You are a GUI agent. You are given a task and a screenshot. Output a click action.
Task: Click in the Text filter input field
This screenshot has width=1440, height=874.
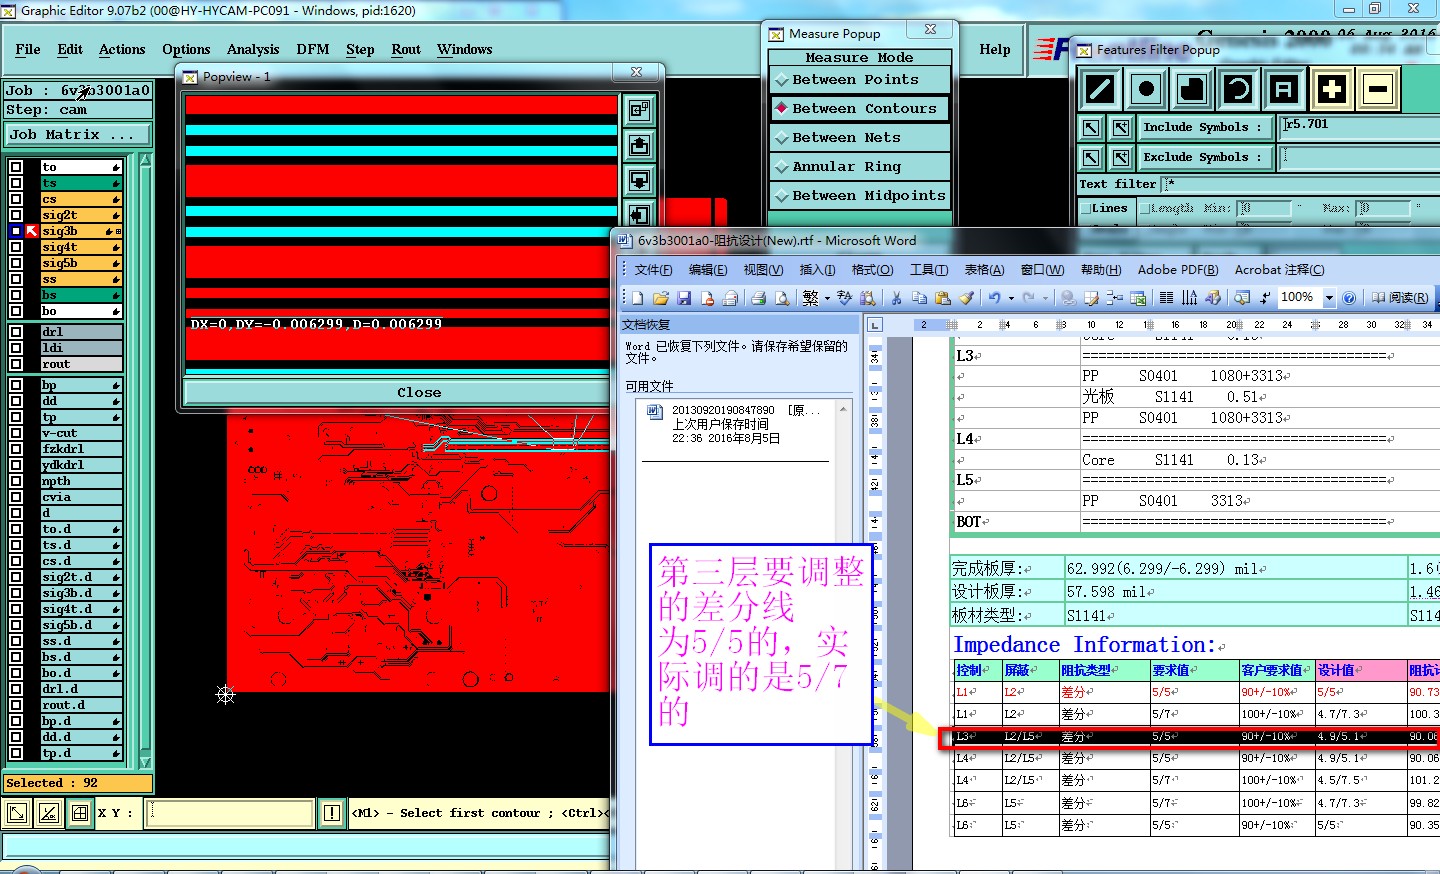[x=1300, y=184]
